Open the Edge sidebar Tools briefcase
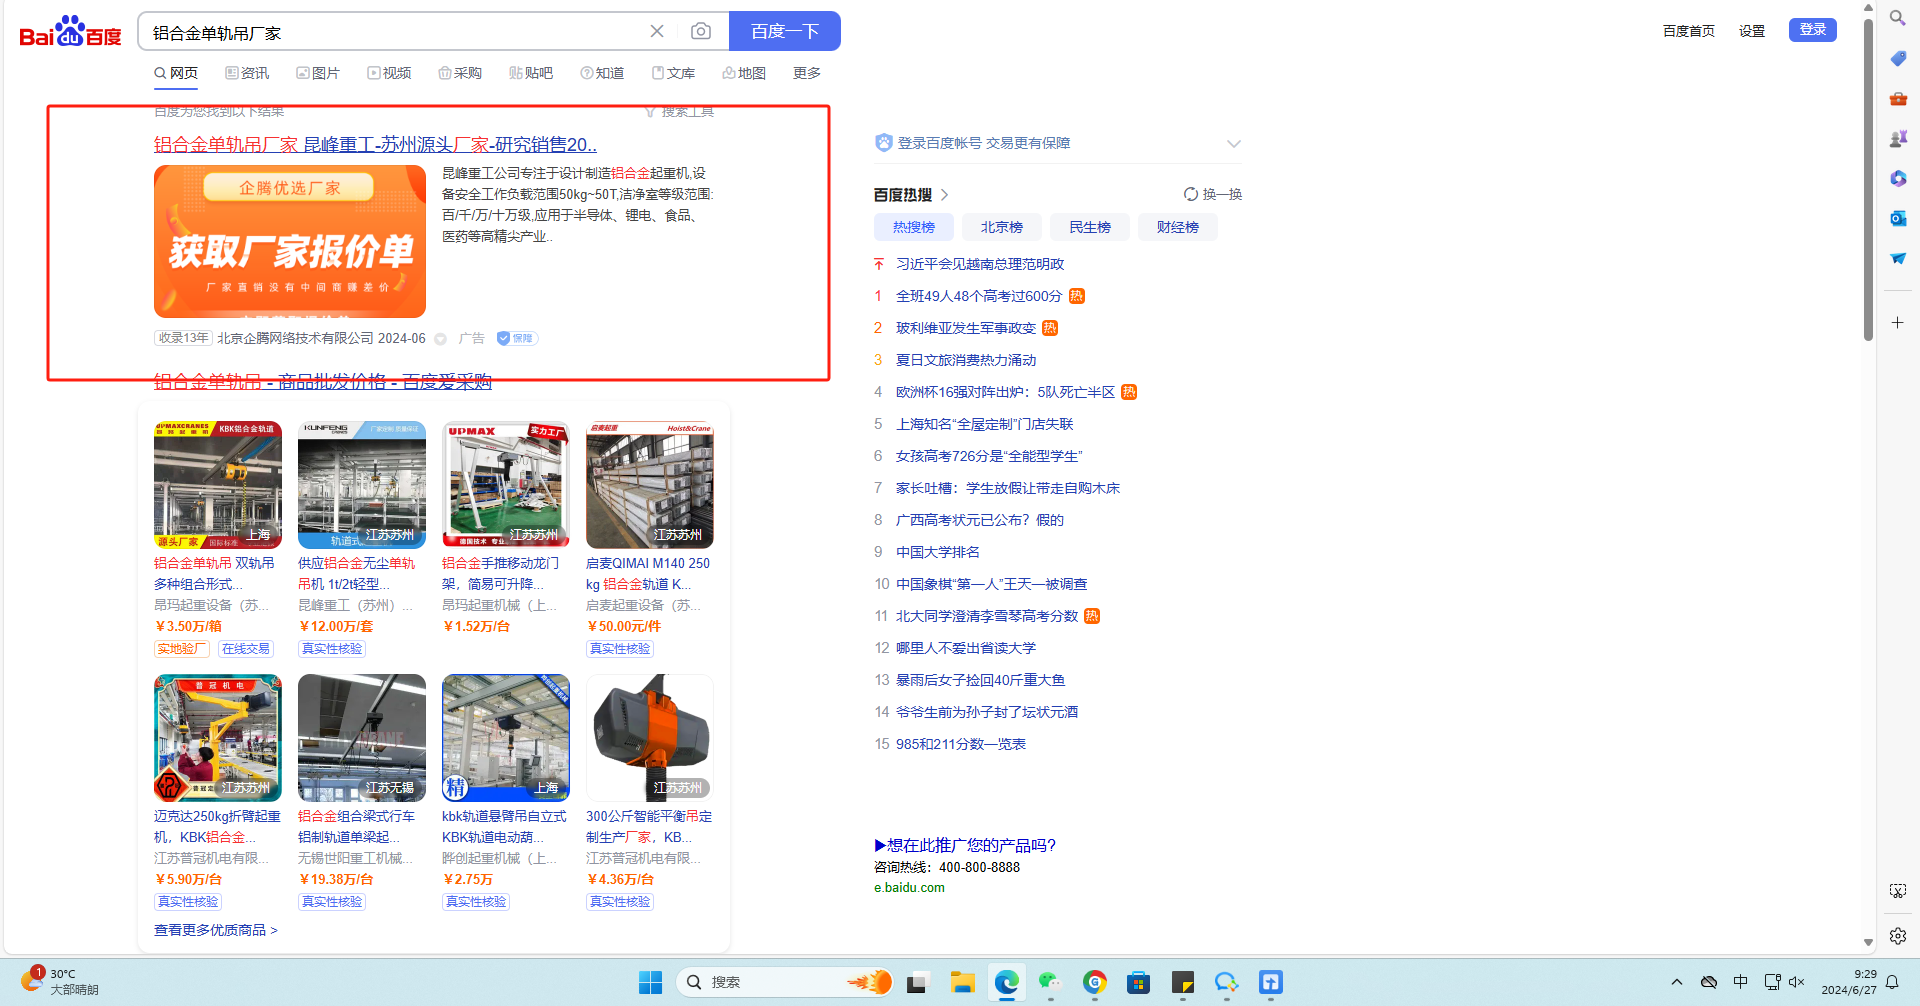The height and width of the screenshot is (1006, 1920). coord(1897,98)
